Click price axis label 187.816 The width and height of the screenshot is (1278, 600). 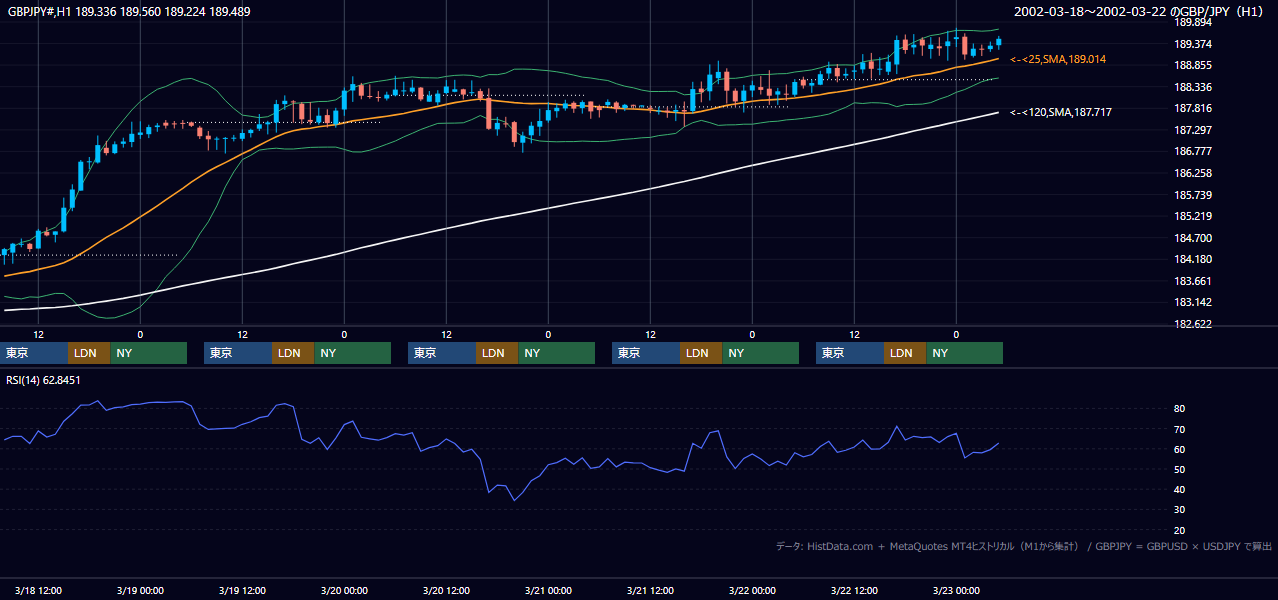pos(1193,109)
